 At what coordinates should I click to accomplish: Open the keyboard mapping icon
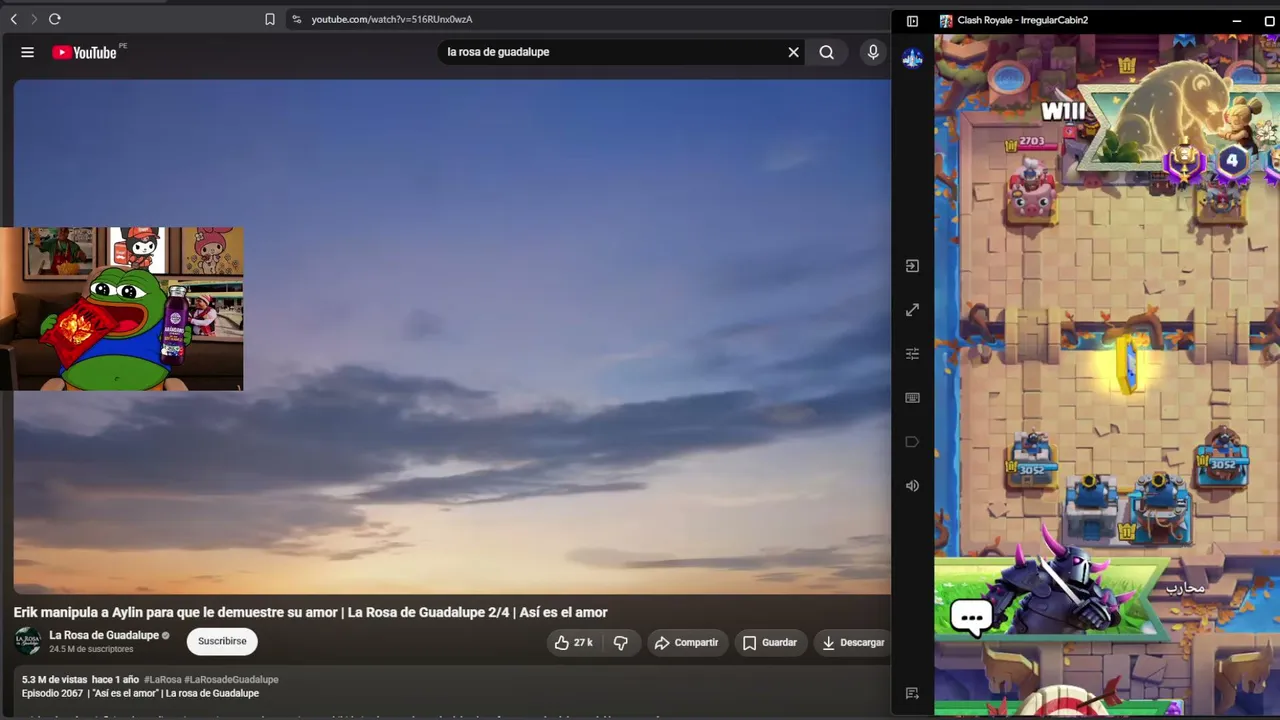coord(912,398)
